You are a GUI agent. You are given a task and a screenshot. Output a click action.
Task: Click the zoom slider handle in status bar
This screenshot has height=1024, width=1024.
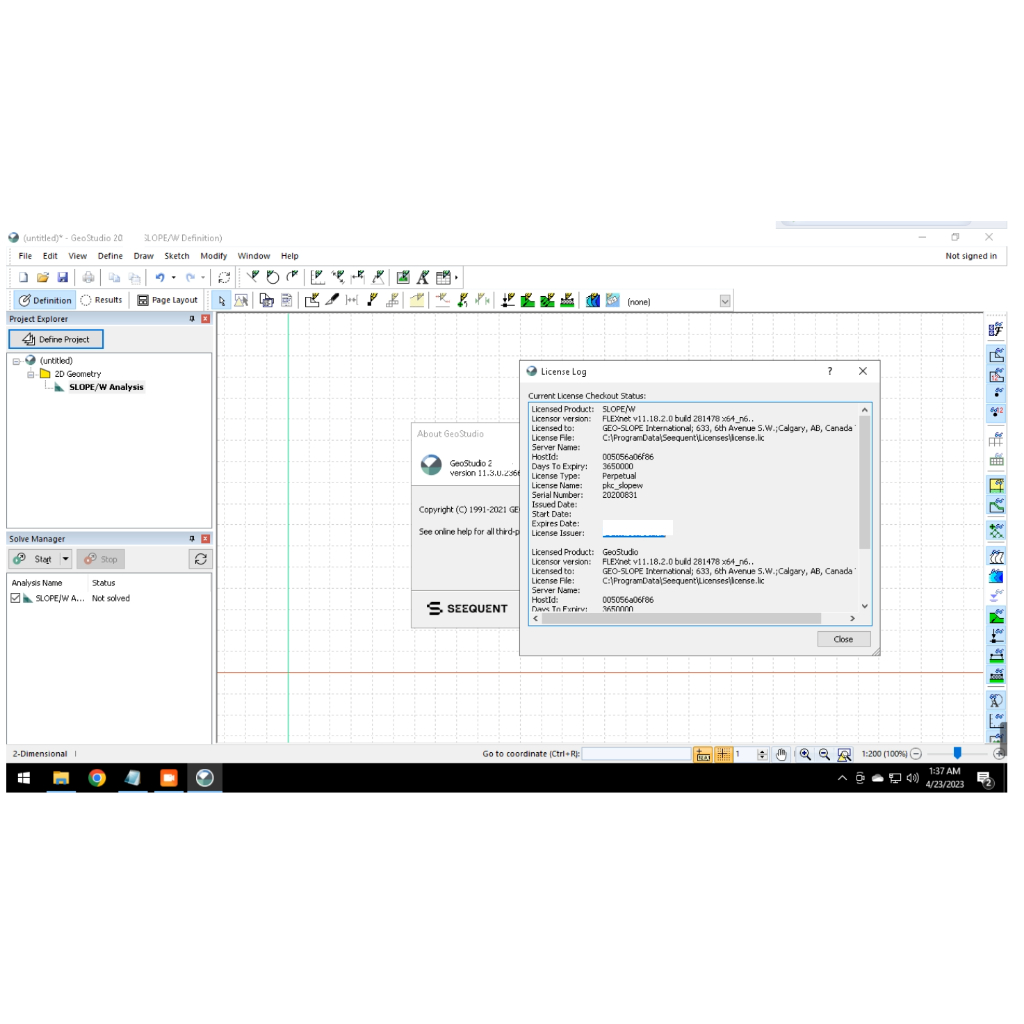[x=957, y=753]
